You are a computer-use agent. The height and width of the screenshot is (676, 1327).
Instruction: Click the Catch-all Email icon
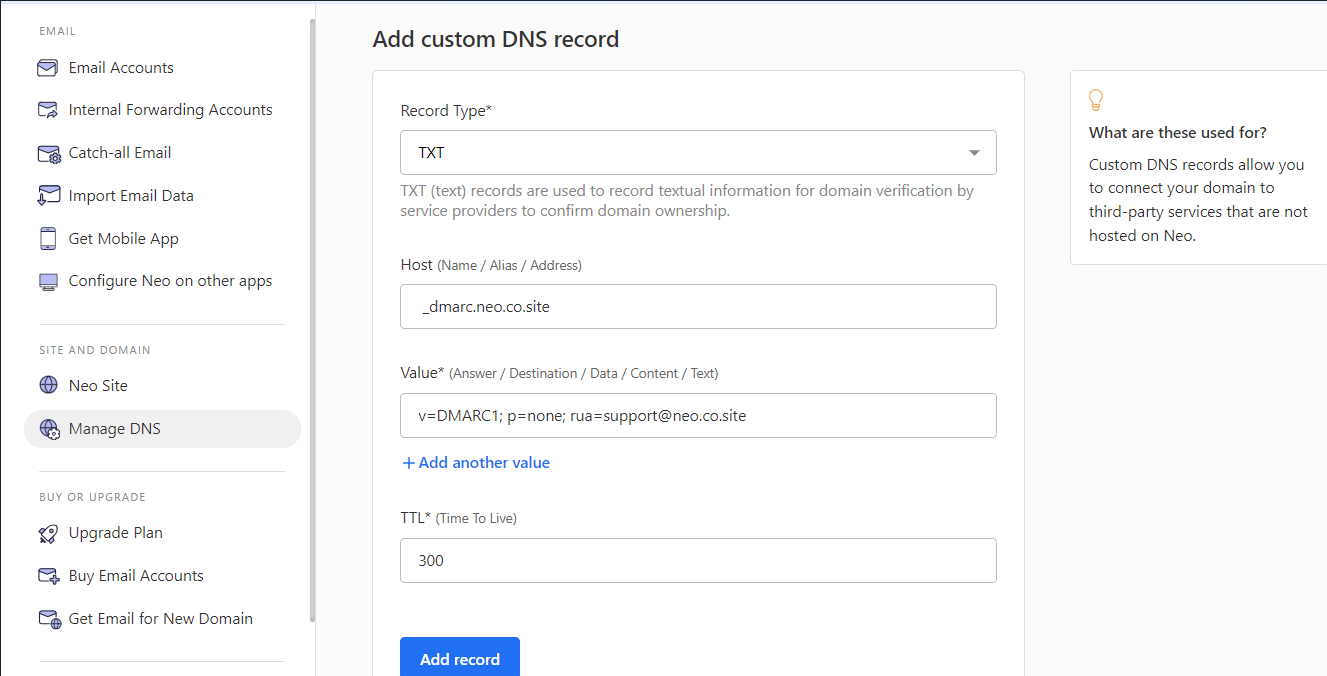(48, 153)
